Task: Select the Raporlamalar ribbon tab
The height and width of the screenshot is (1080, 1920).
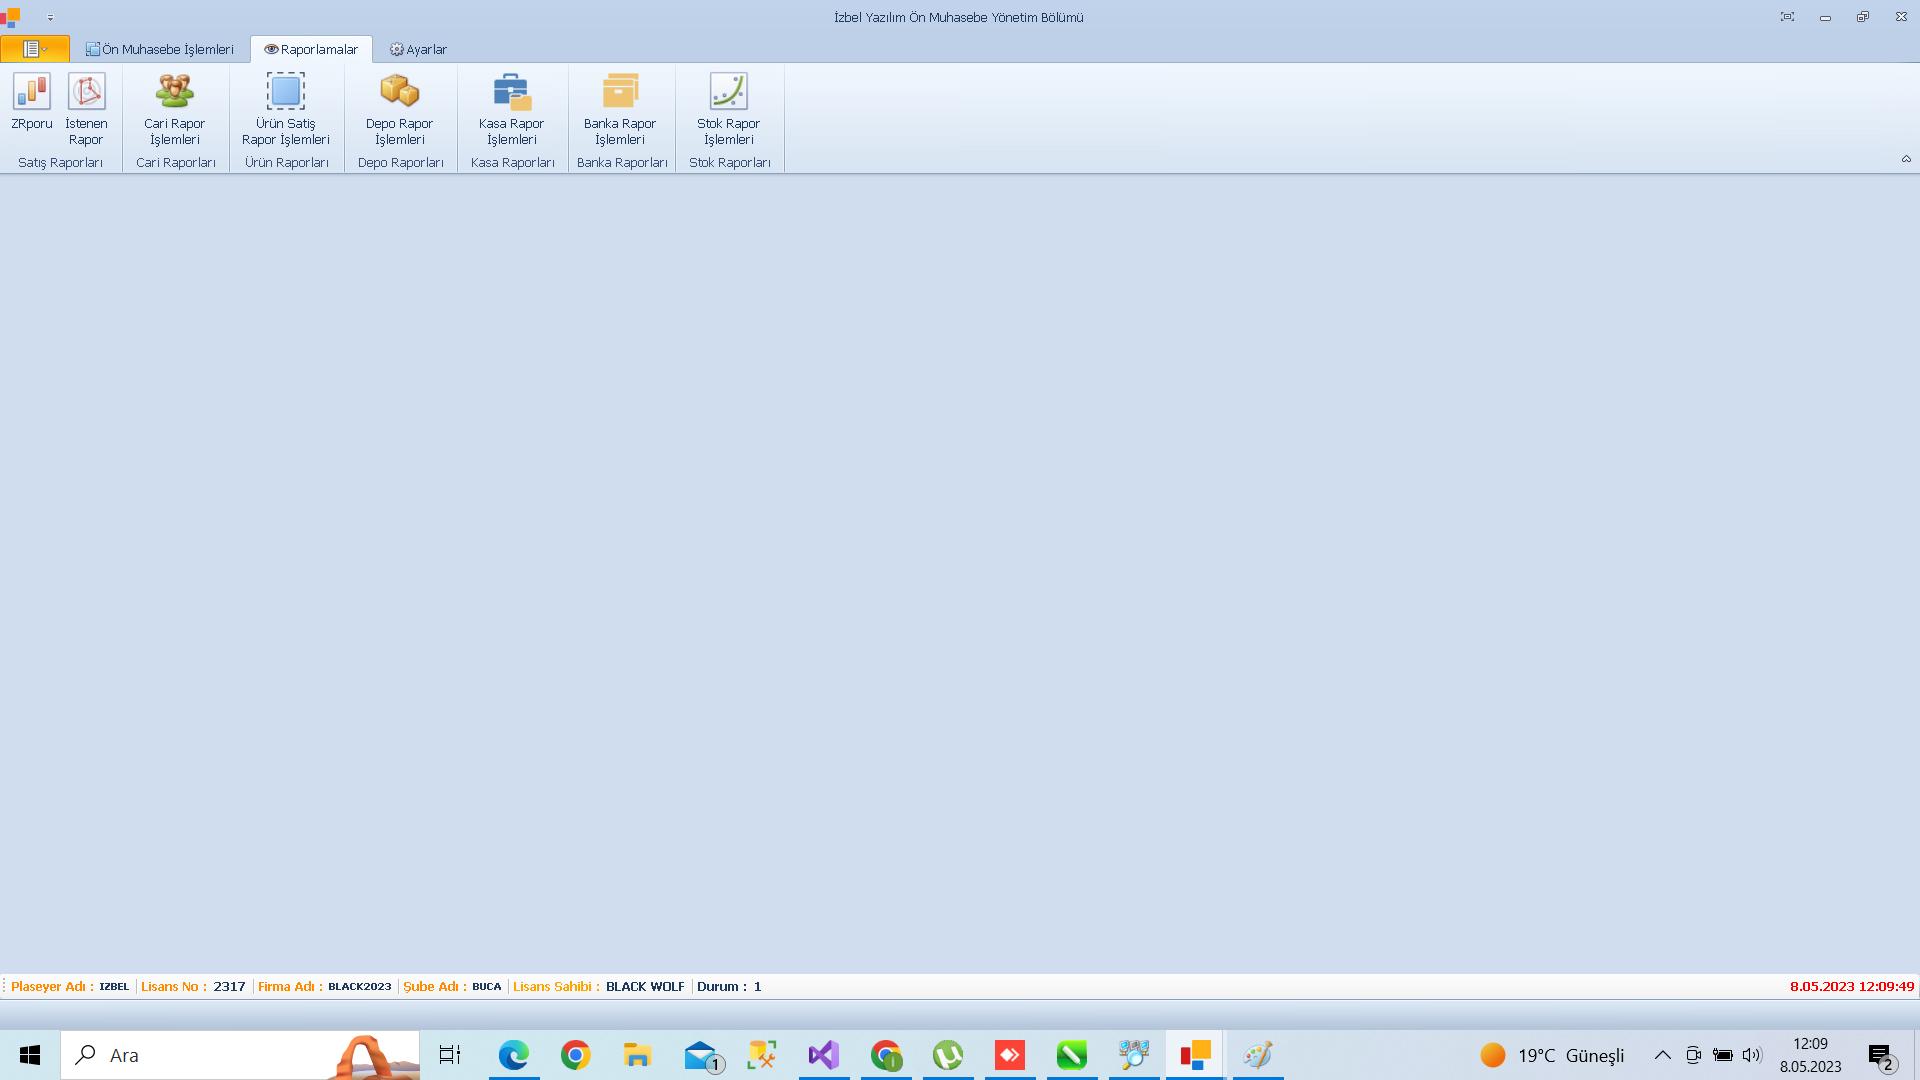Action: tap(311, 49)
